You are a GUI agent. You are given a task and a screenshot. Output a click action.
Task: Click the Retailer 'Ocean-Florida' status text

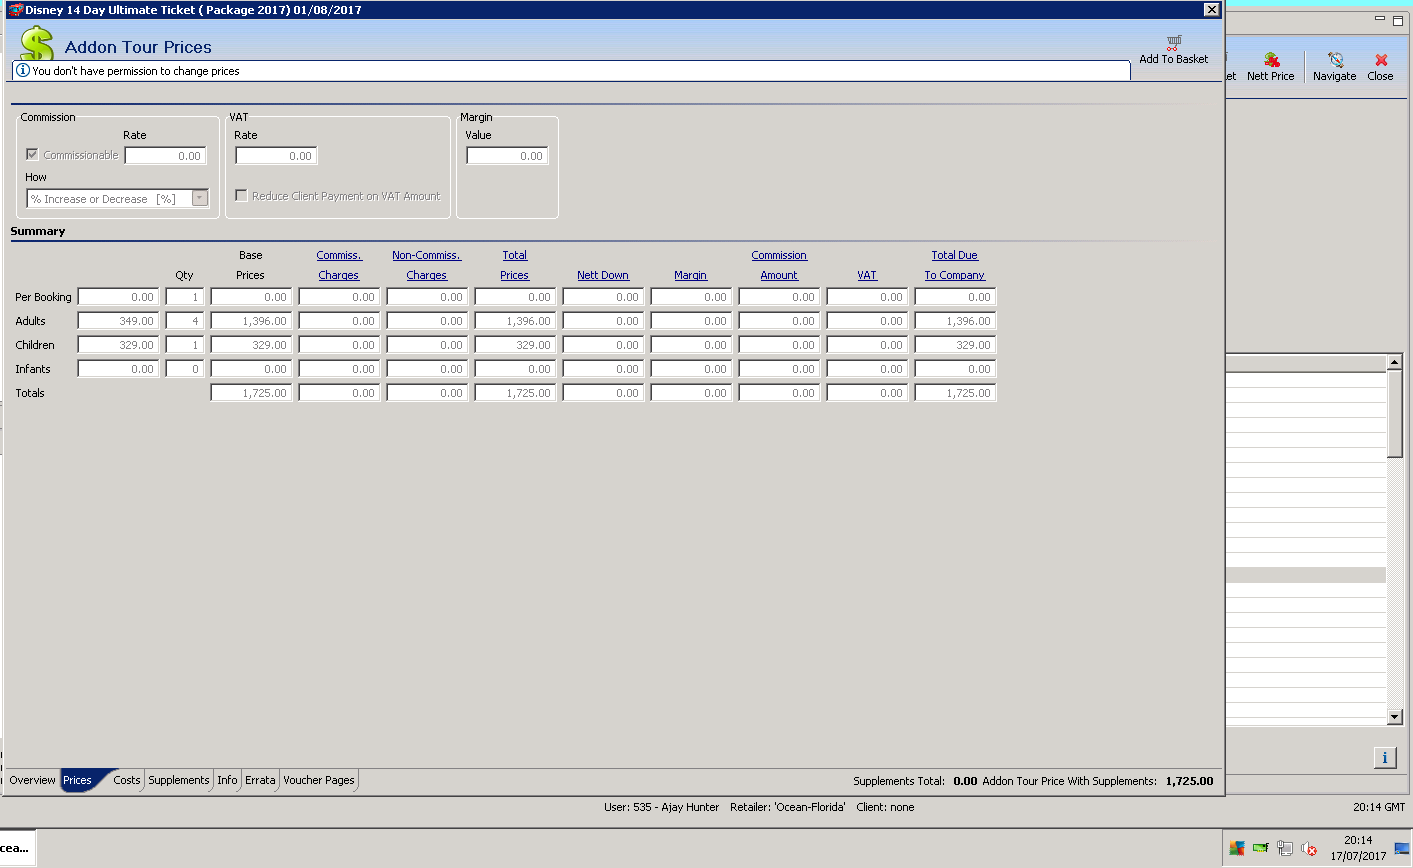pyautogui.click(x=788, y=807)
